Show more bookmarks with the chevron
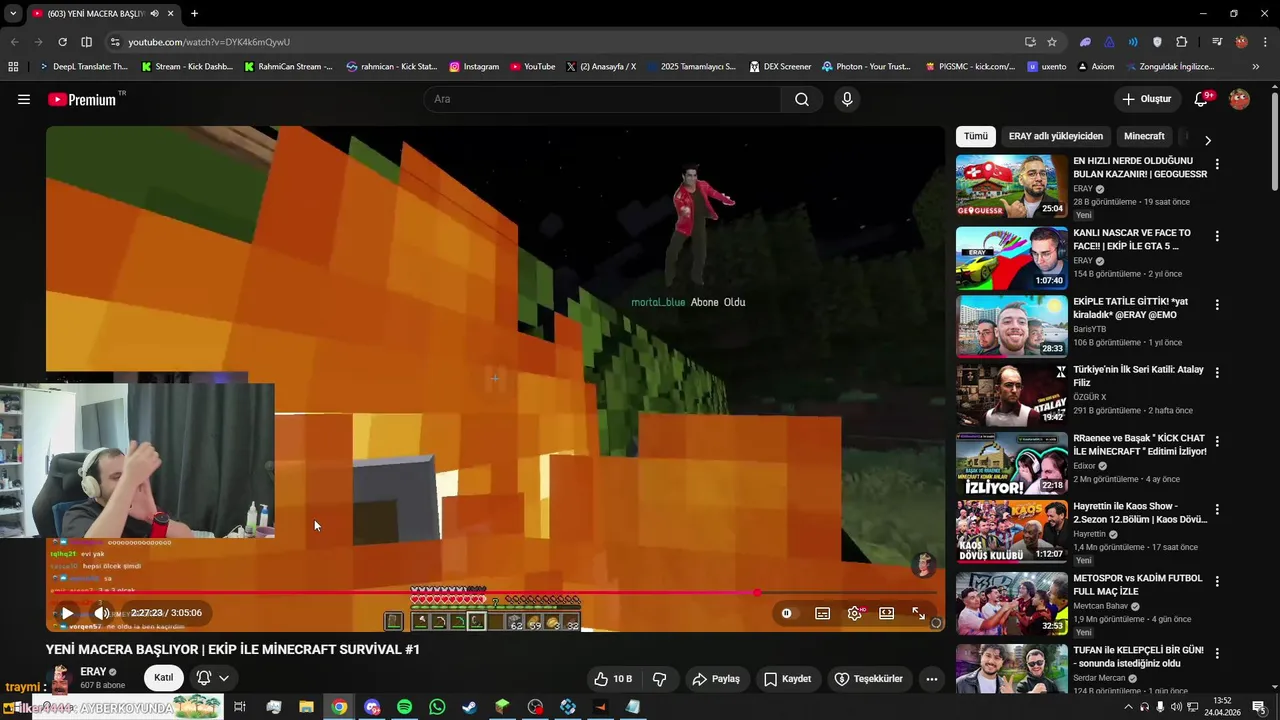The height and width of the screenshot is (720, 1280). coord(1256,67)
